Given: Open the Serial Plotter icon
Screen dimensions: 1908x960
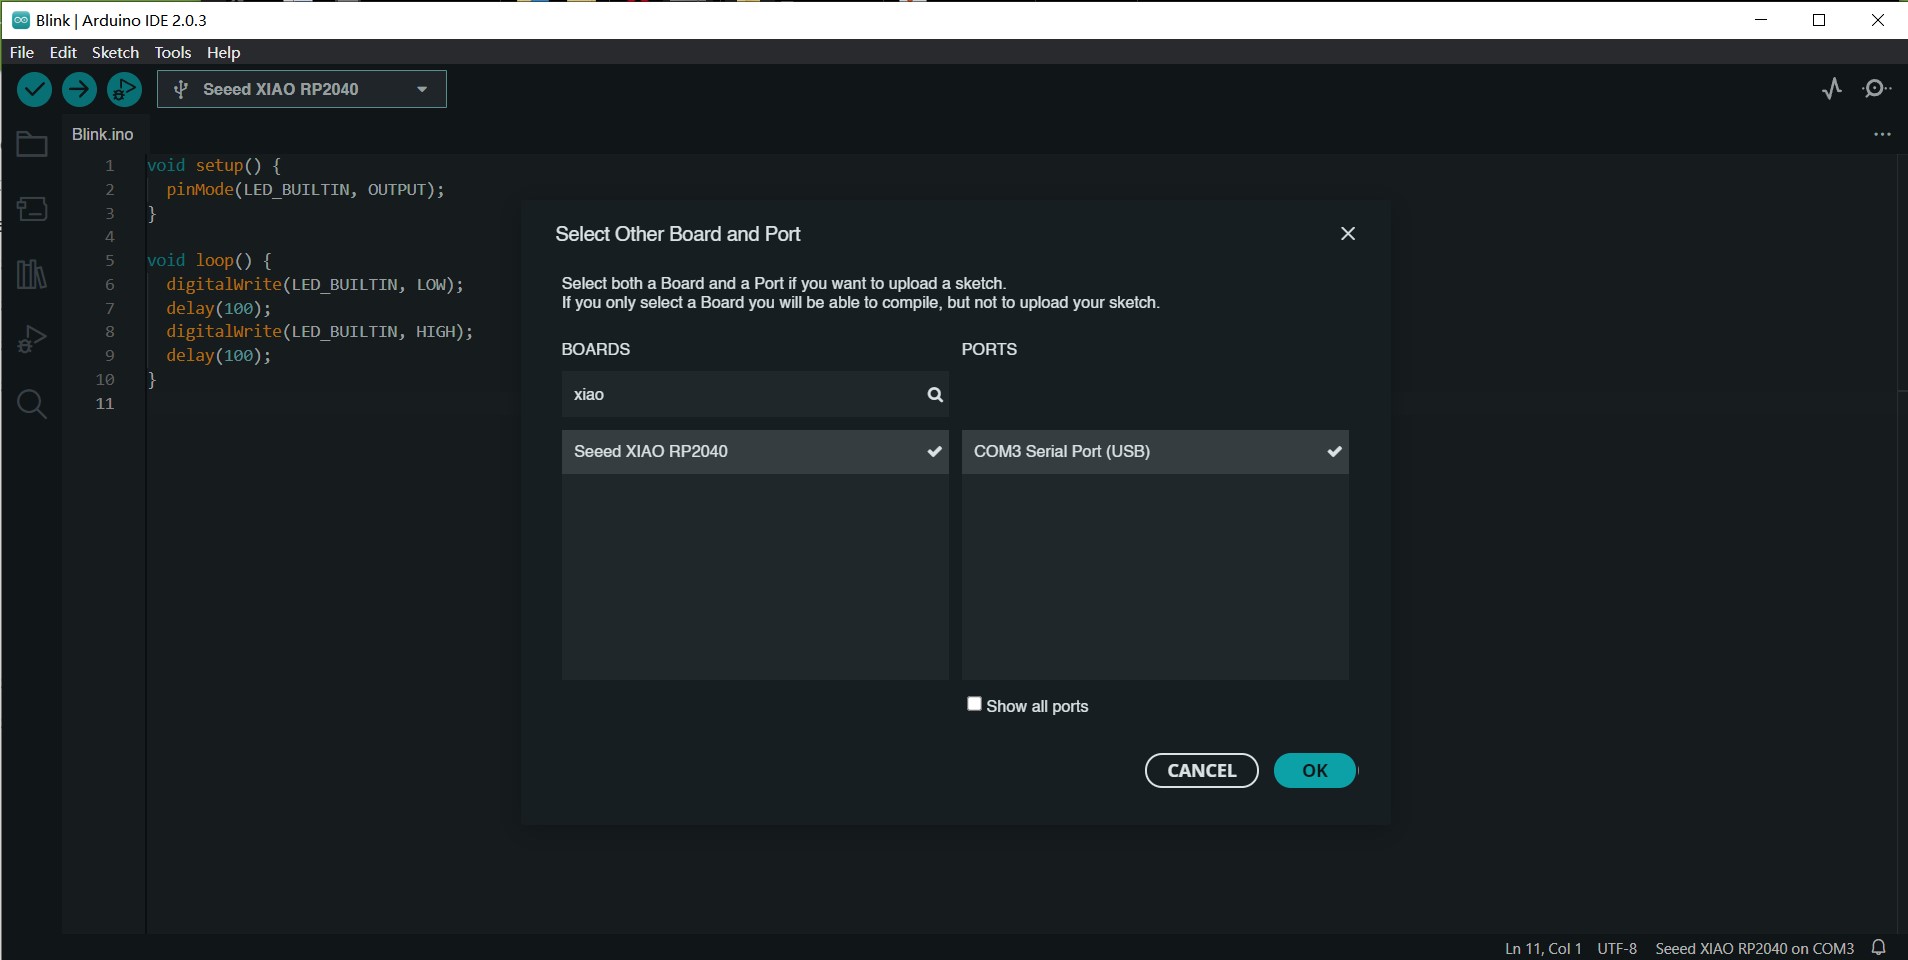Looking at the screenshot, I should [1831, 89].
